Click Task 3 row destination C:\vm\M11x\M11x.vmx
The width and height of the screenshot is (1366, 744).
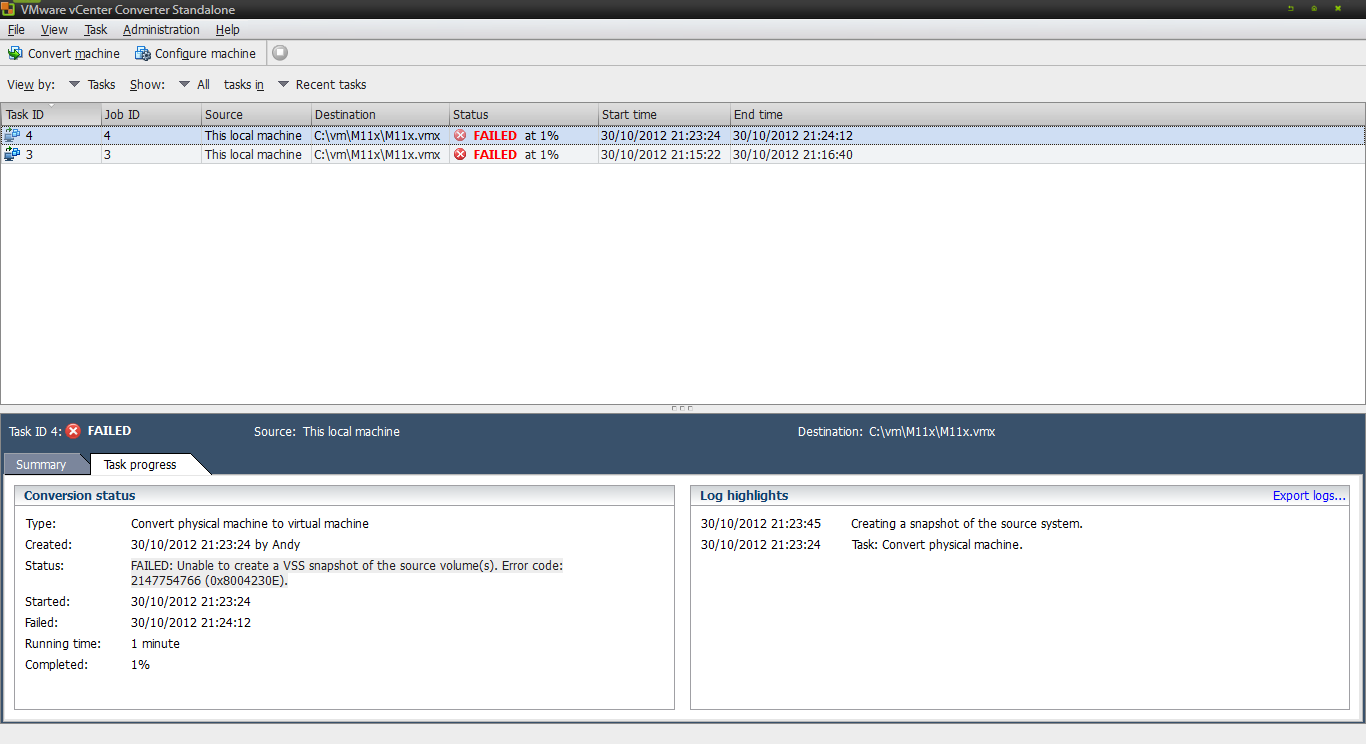[377, 155]
